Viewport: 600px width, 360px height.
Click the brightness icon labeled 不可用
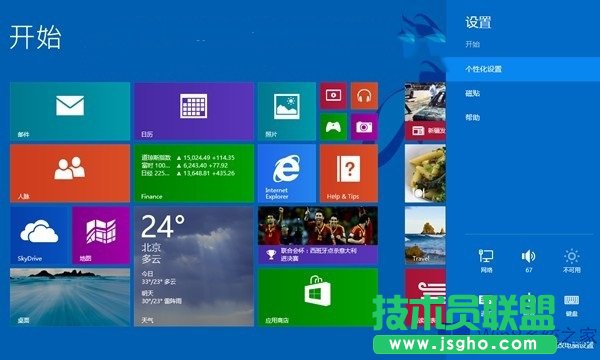572,261
